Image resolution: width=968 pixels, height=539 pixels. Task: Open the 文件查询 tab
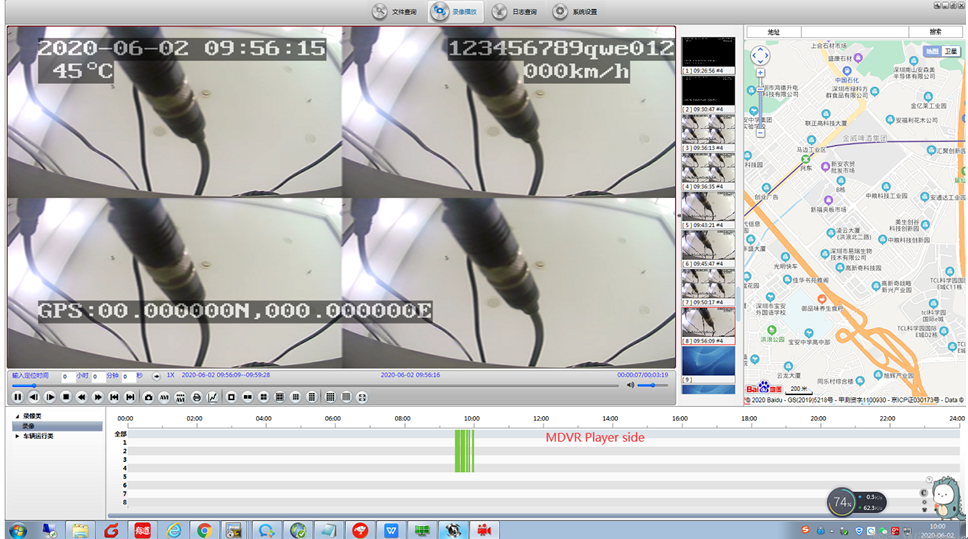[x=394, y=12]
